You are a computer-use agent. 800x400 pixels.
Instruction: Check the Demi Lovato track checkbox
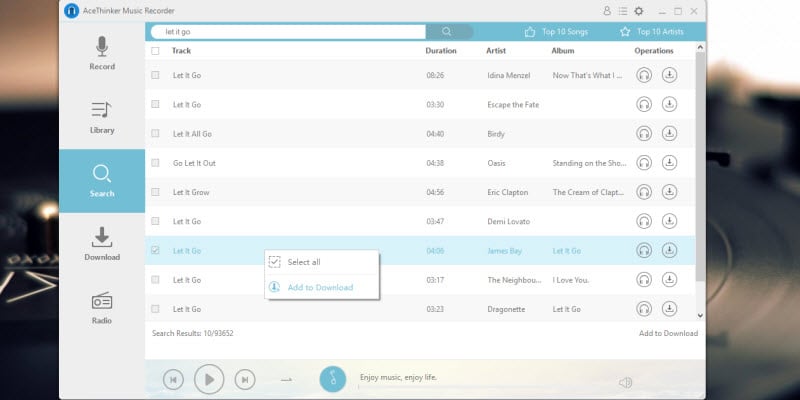155,221
